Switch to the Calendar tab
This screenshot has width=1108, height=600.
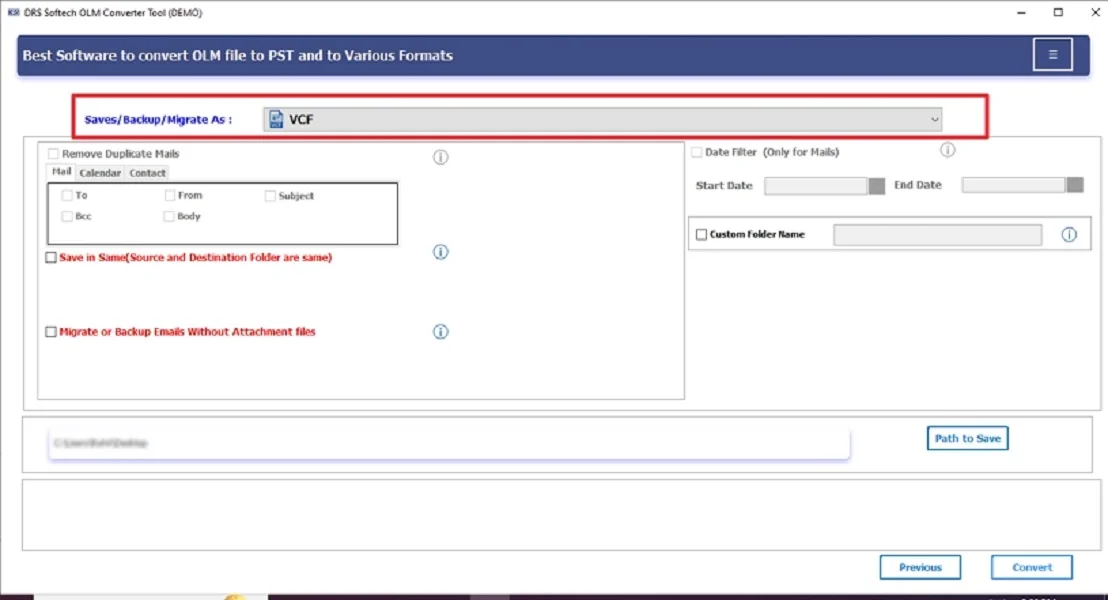[100, 172]
